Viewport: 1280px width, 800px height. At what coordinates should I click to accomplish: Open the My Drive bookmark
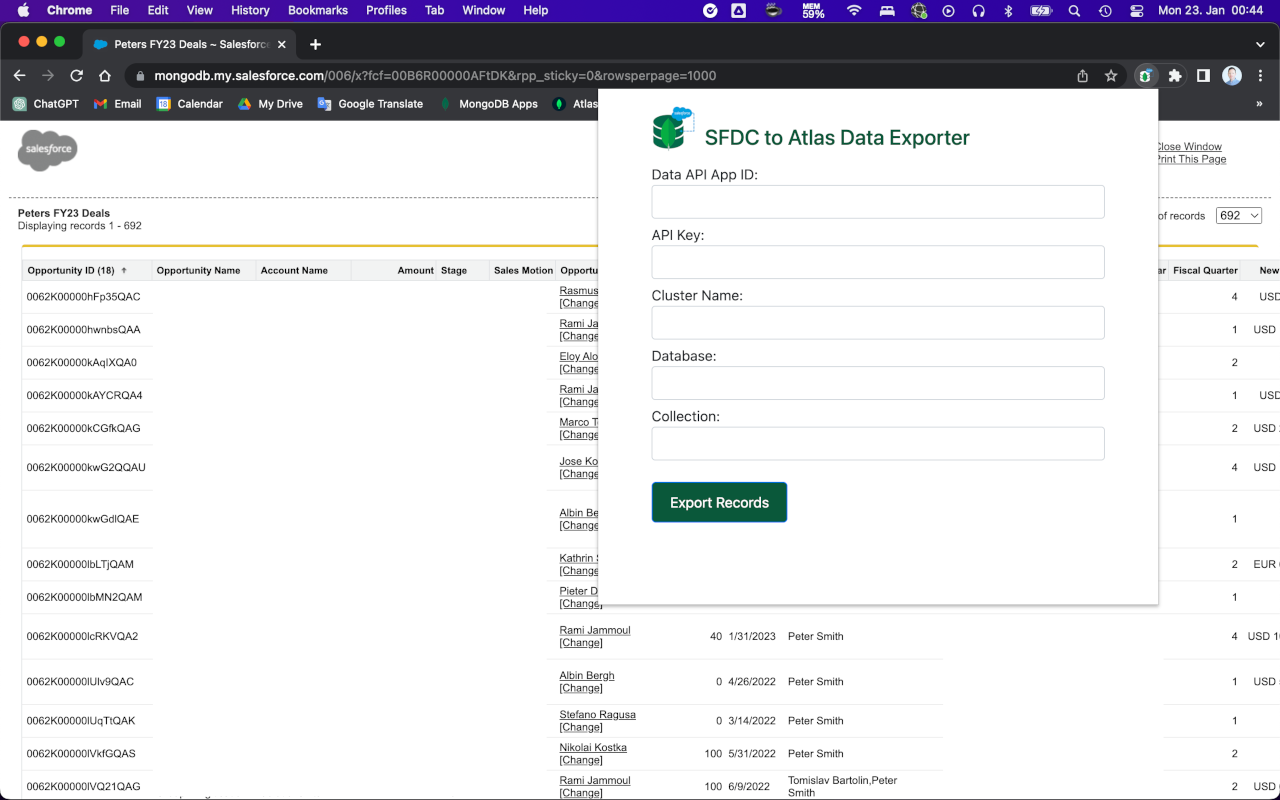point(269,104)
